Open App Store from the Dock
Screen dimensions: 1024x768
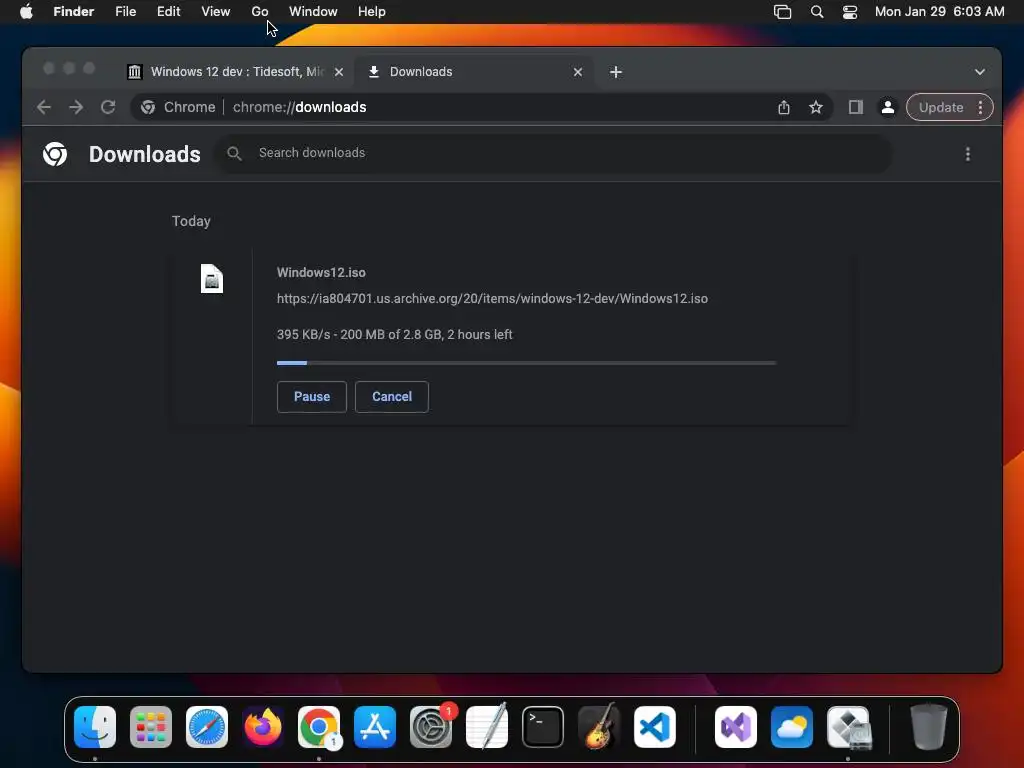[x=375, y=726]
